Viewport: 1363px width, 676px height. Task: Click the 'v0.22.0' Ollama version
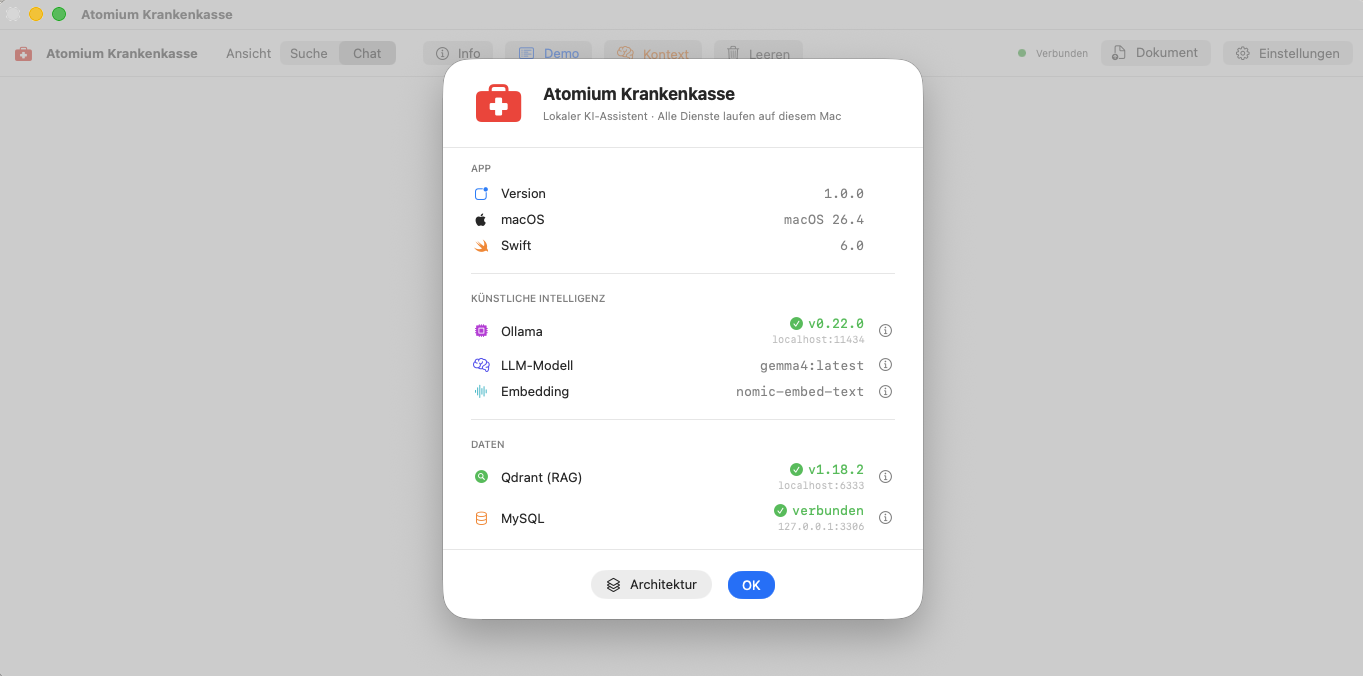pyautogui.click(x=836, y=323)
